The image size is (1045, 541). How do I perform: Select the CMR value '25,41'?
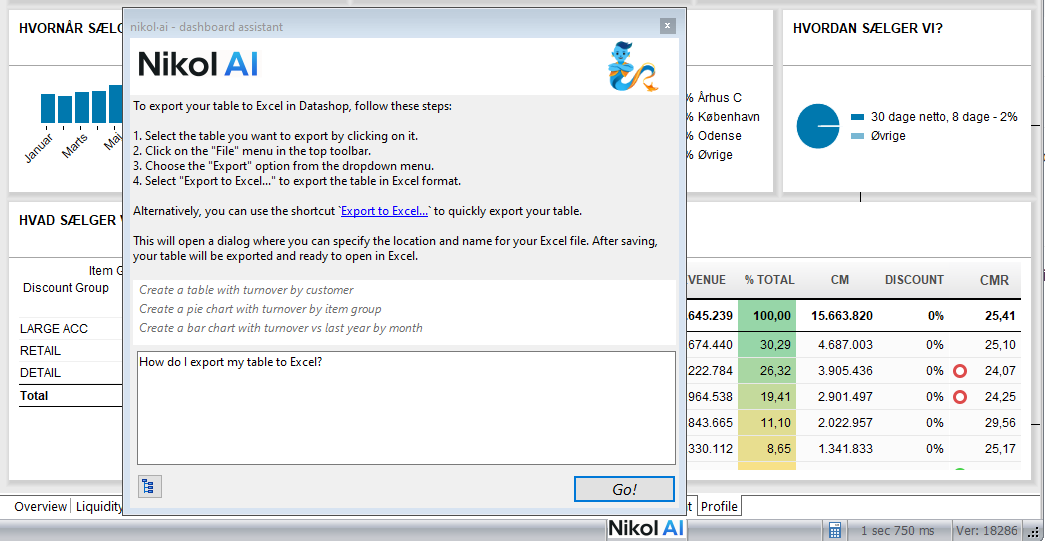click(x=1000, y=316)
